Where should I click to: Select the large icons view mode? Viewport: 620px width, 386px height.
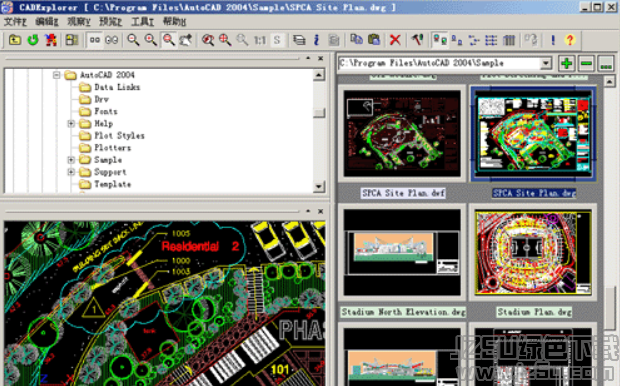tap(440, 40)
